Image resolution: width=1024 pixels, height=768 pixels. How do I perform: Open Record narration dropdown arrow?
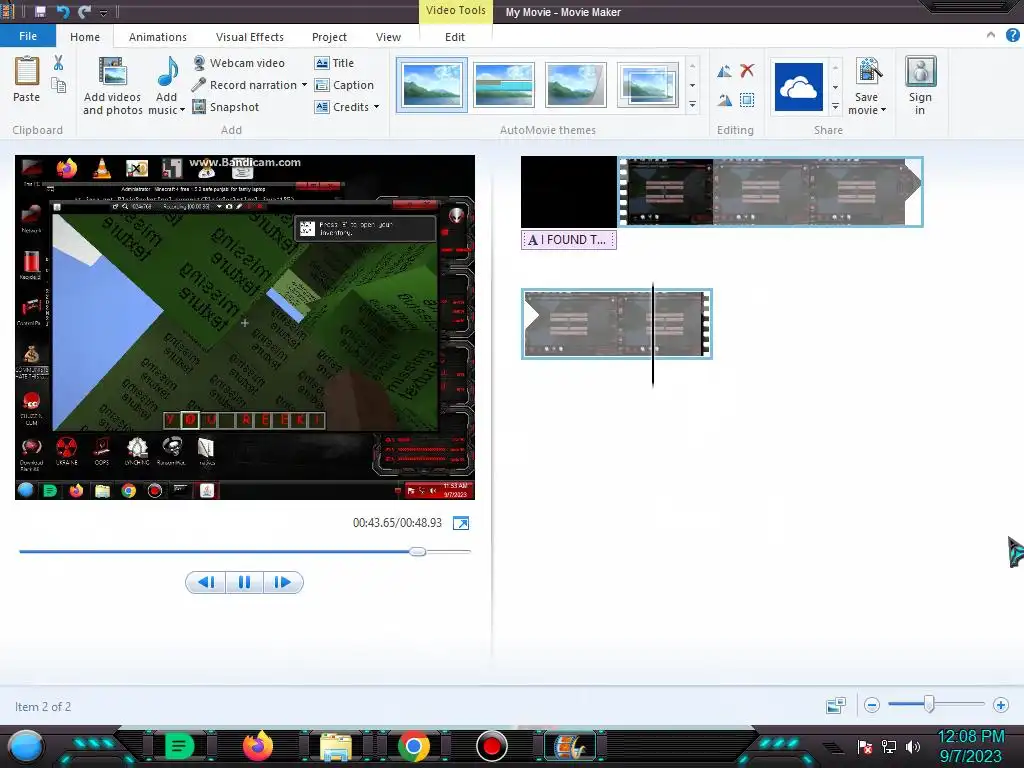tap(304, 85)
